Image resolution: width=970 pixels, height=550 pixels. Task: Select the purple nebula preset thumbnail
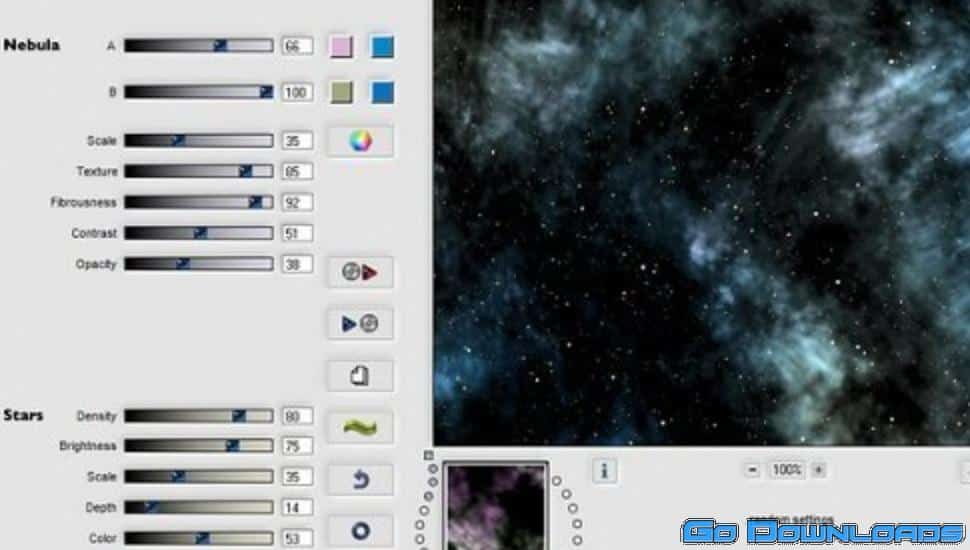pos(495,507)
